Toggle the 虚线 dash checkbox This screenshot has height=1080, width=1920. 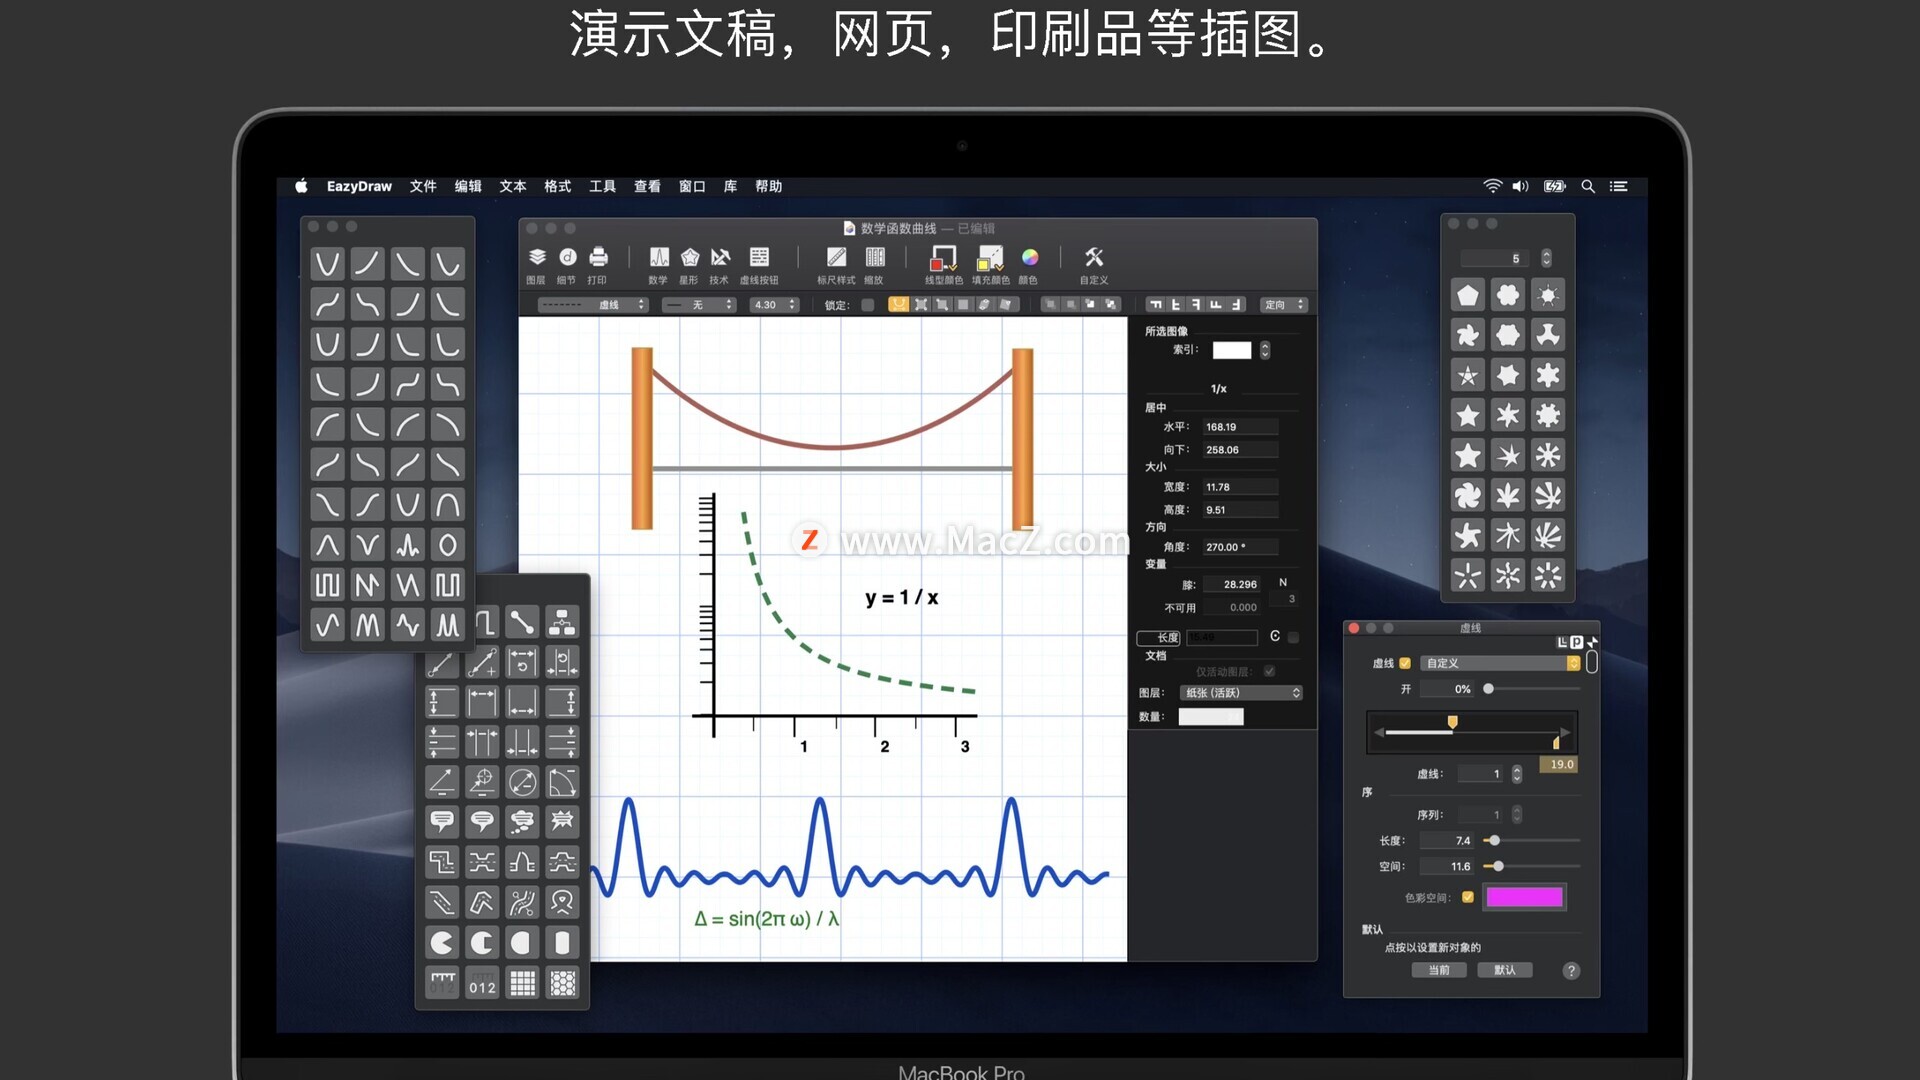[x=1405, y=663]
